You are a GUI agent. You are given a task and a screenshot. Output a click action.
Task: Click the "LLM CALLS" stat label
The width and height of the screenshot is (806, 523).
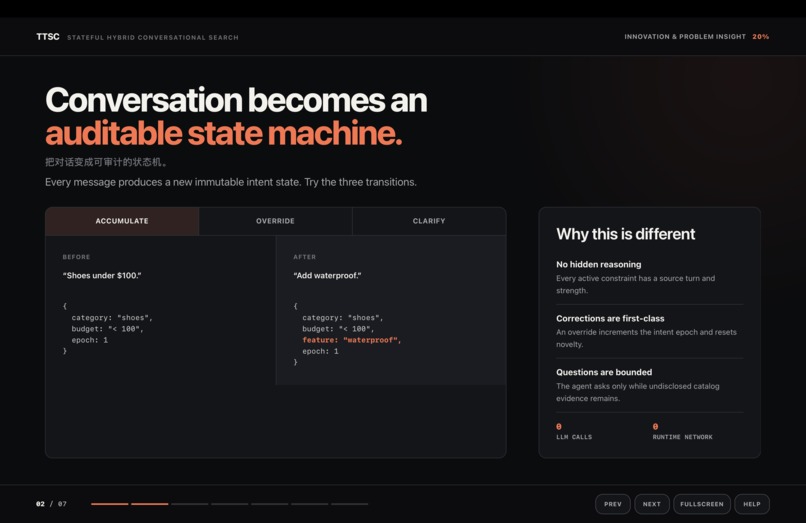[x=574, y=437]
